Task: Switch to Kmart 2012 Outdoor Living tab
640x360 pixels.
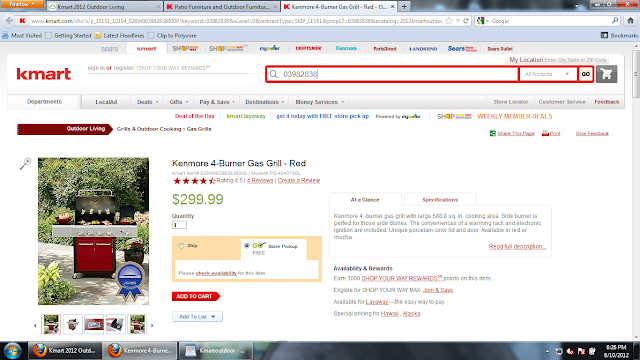Action: click(104, 7)
